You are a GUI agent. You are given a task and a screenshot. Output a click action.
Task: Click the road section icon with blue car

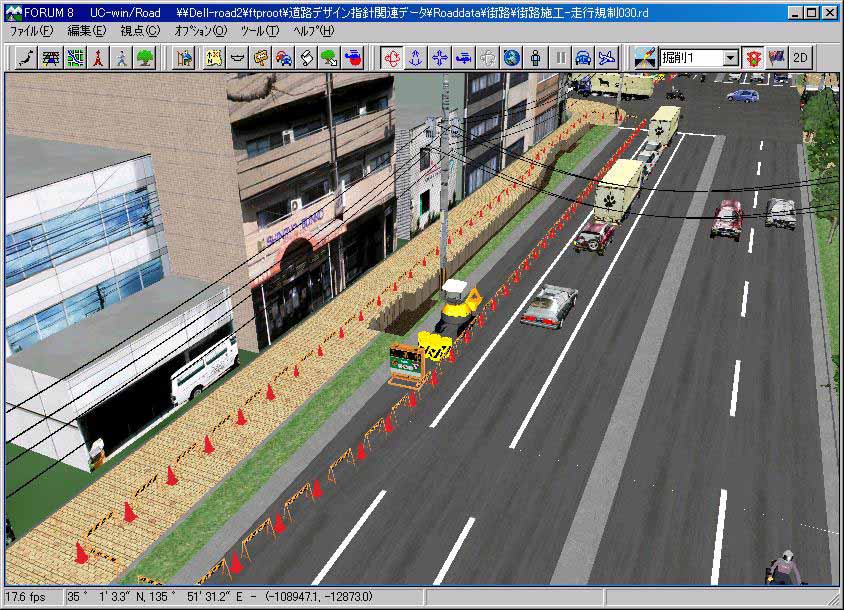click(51, 58)
